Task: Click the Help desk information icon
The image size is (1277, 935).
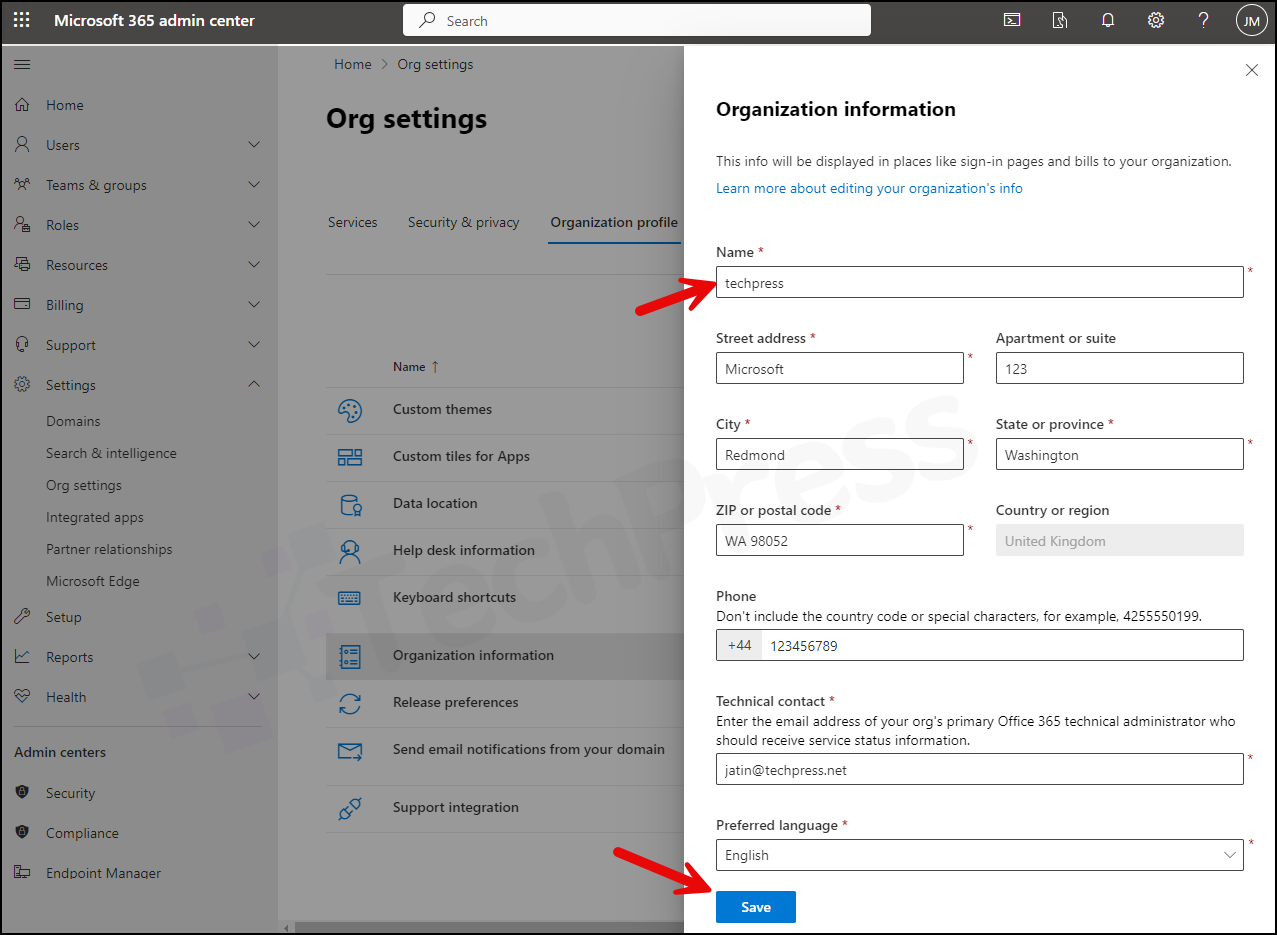Action: 350,551
